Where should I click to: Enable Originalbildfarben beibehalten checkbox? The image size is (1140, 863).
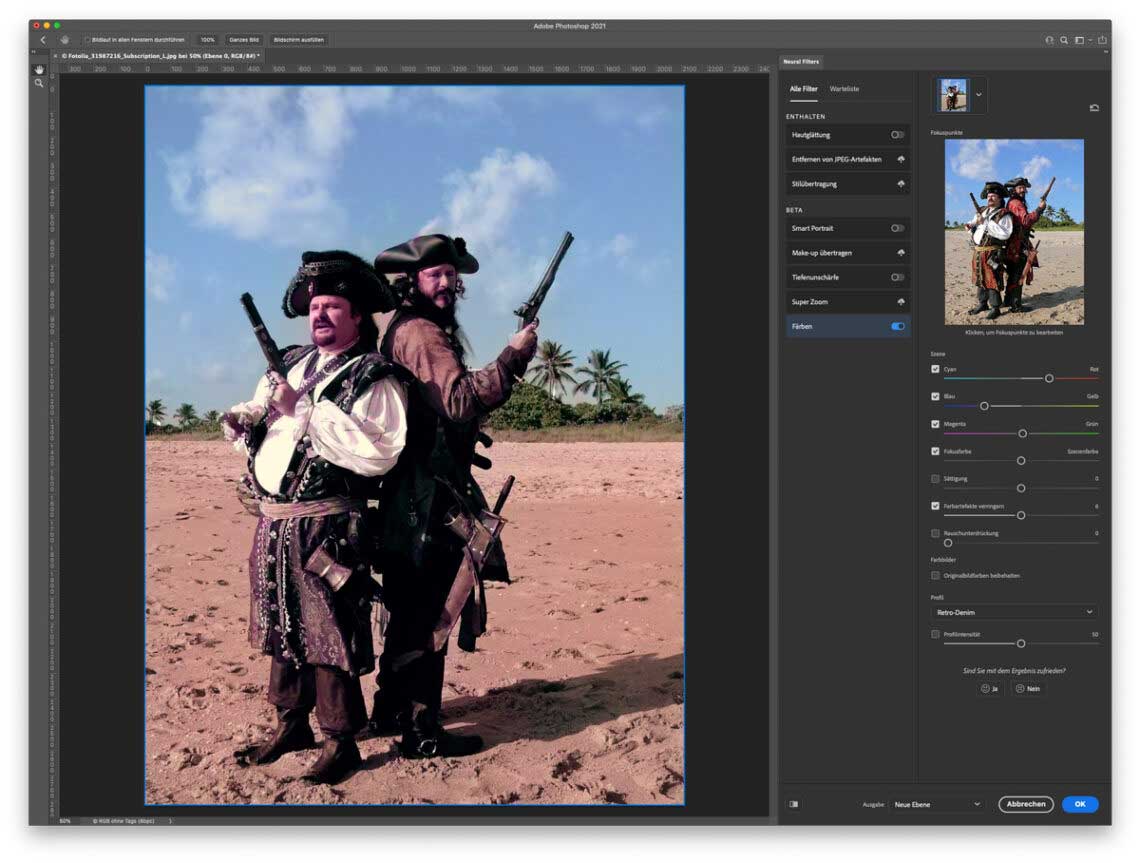(935, 575)
